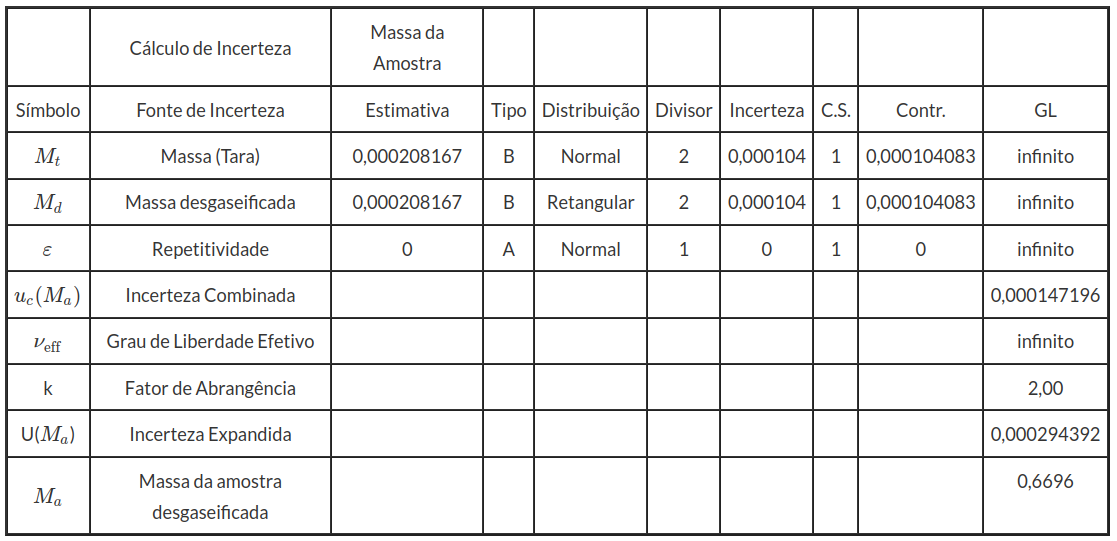Select the "Massa (Tara)" source cell

click(210, 157)
